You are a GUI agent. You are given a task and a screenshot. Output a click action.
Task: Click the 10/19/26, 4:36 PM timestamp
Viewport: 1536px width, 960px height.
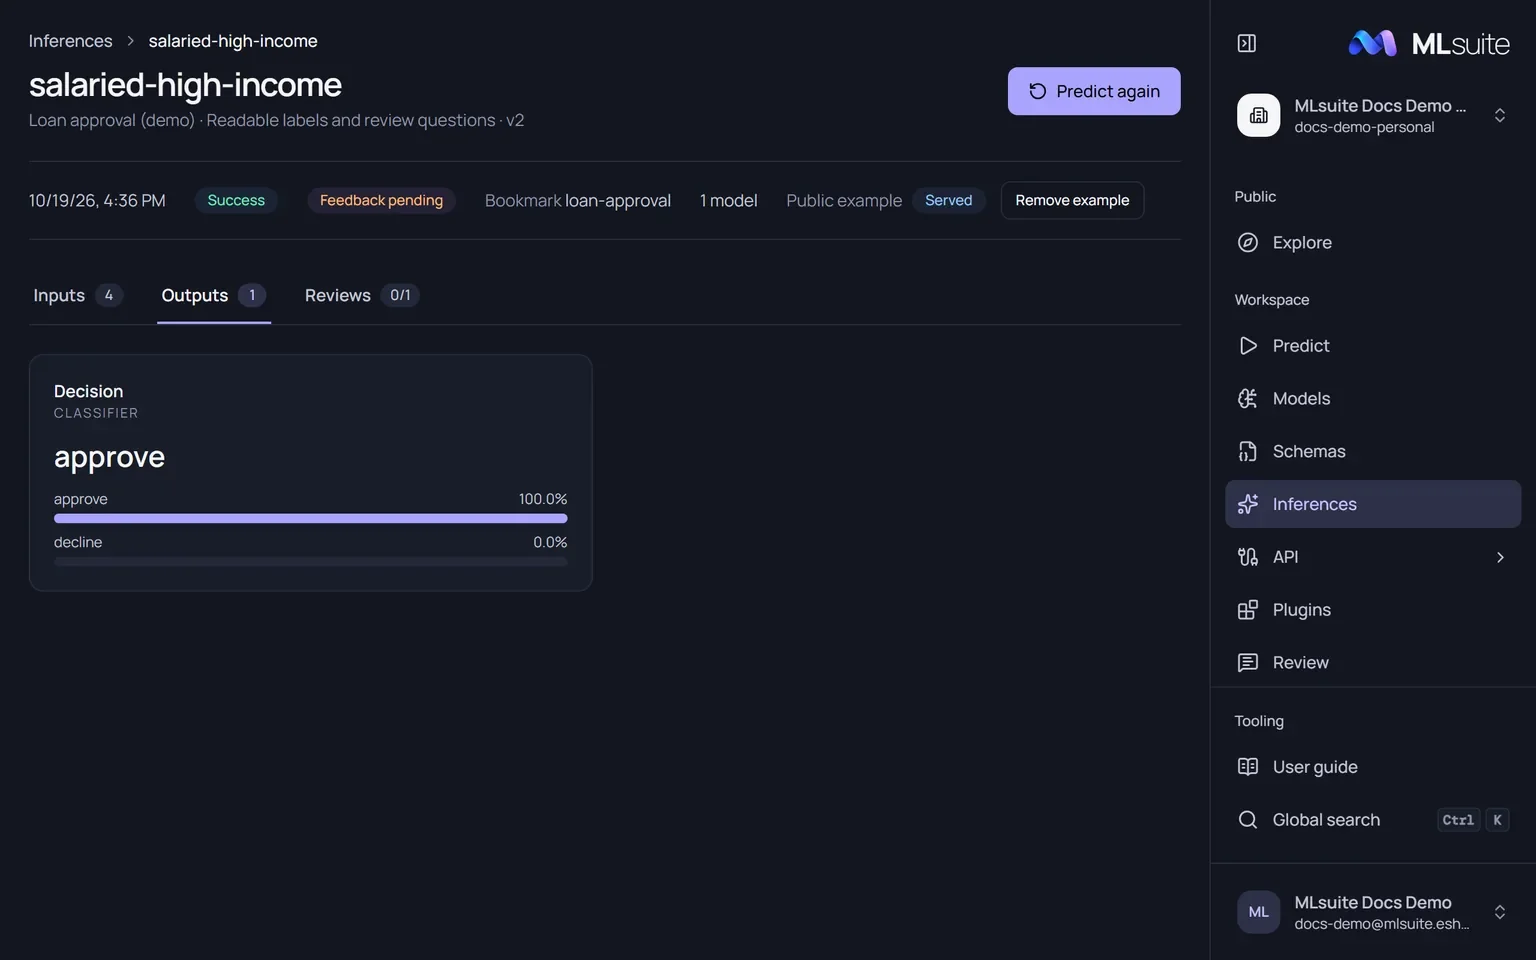tap(97, 200)
